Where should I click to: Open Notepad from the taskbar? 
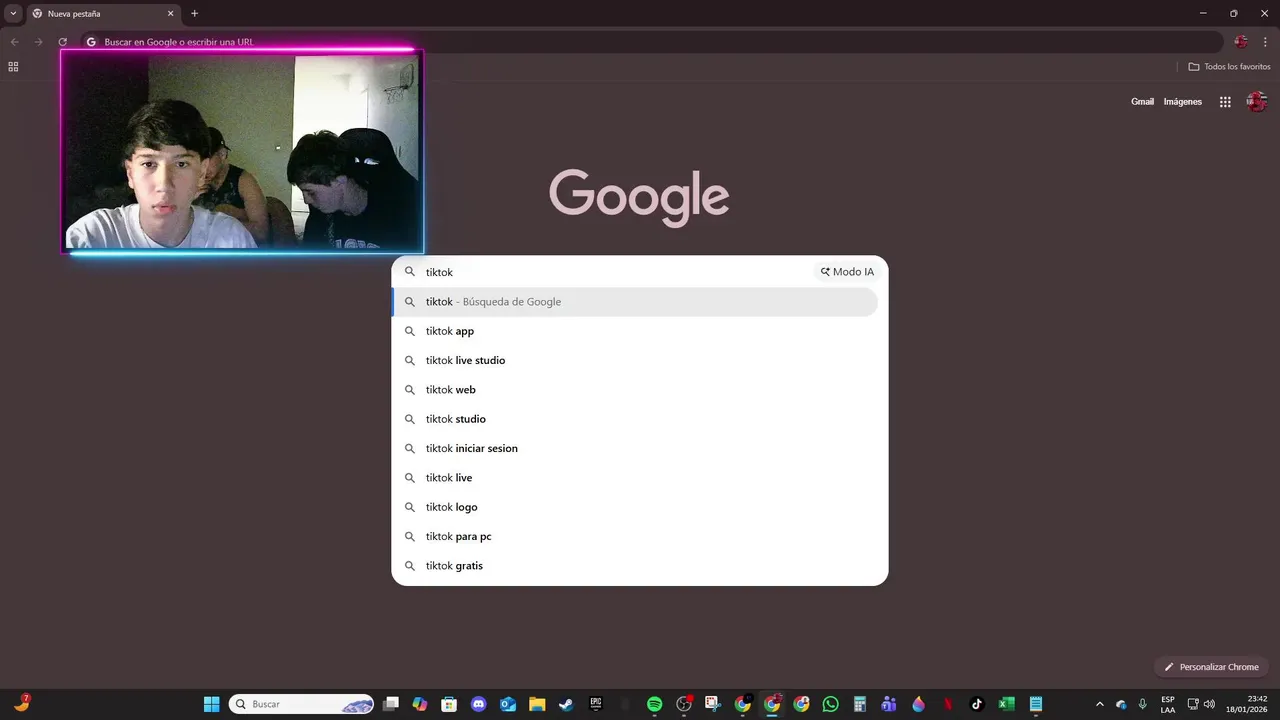point(1036,704)
